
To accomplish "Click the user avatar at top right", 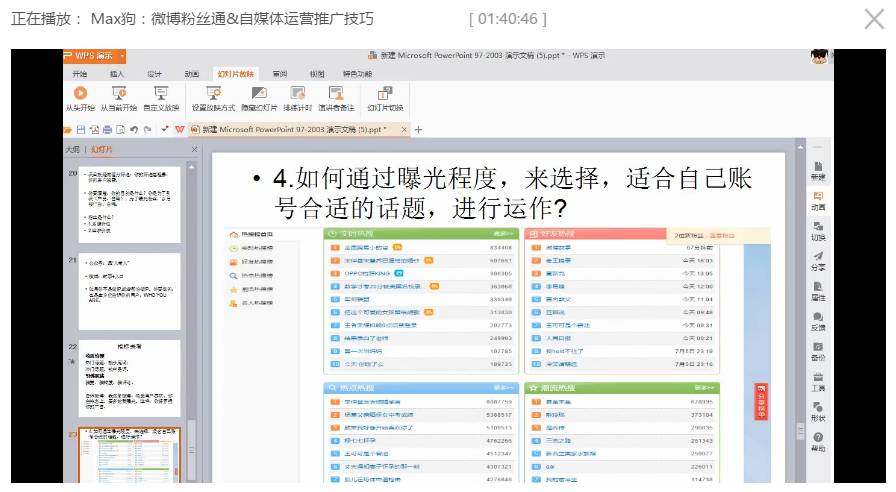I will point(819,56).
